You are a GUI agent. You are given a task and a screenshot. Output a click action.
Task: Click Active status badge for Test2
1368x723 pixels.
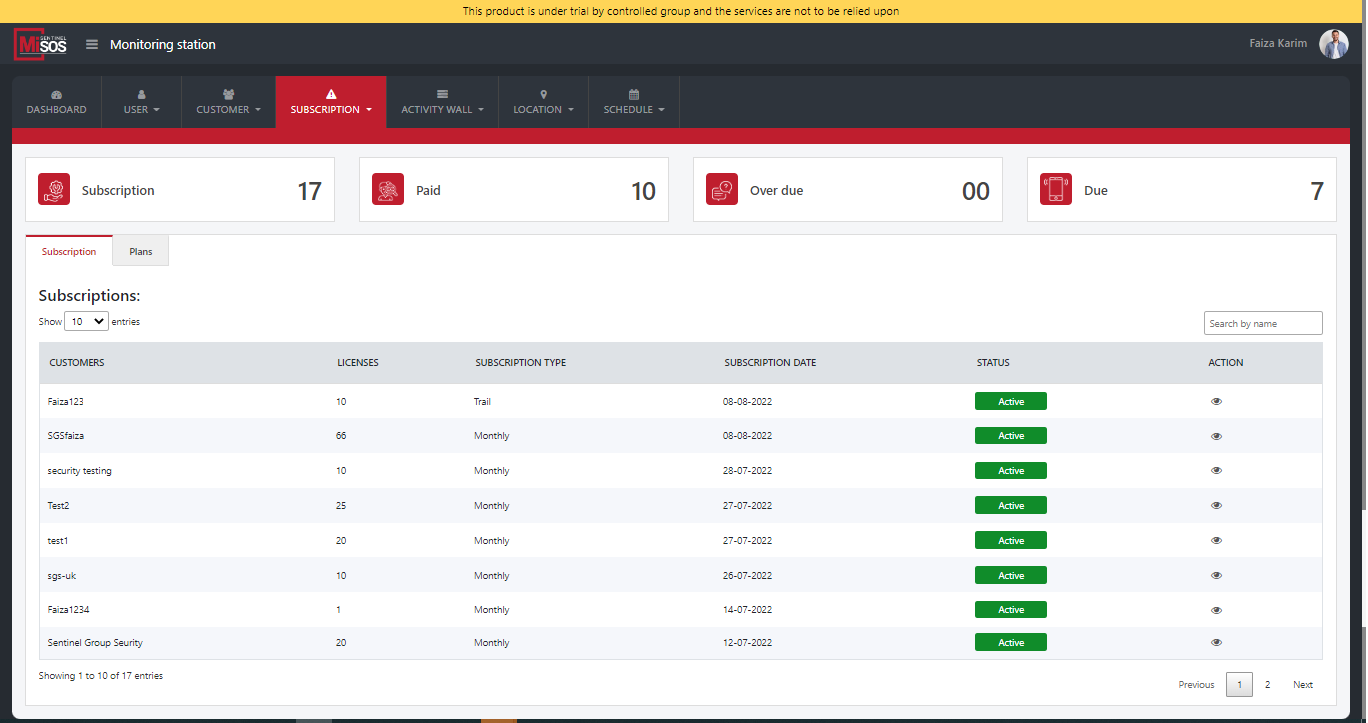1010,506
